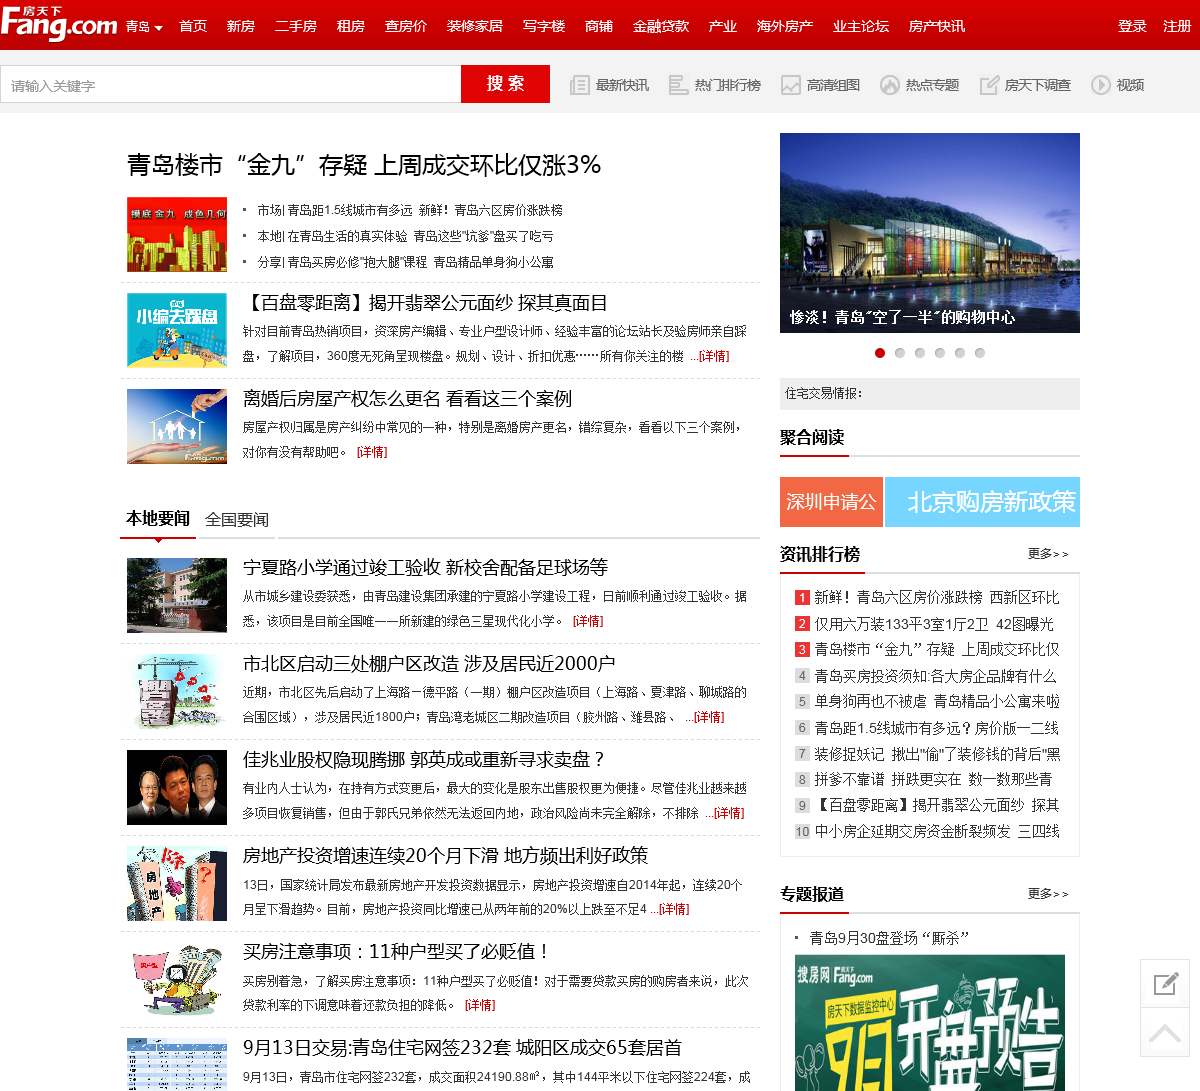
Task: Click the red 搜索 button
Action: [x=505, y=84]
